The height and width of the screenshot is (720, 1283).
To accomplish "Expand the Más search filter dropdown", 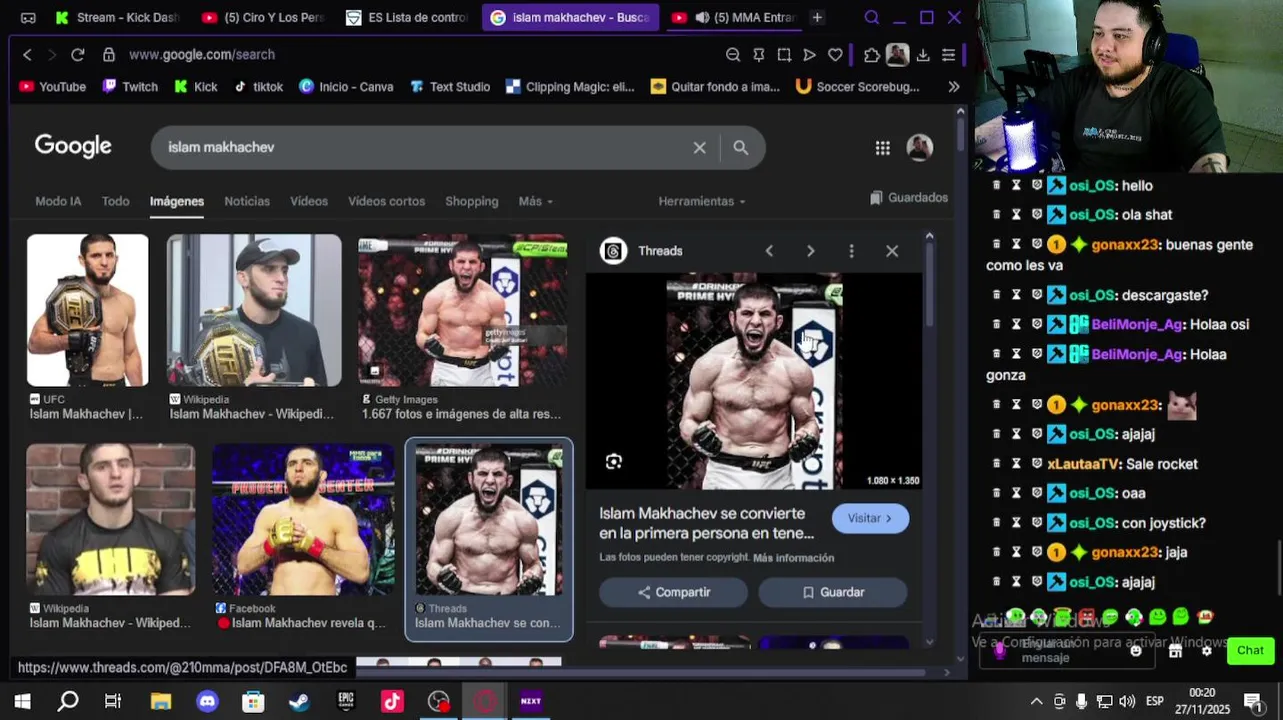I will [x=535, y=201].
